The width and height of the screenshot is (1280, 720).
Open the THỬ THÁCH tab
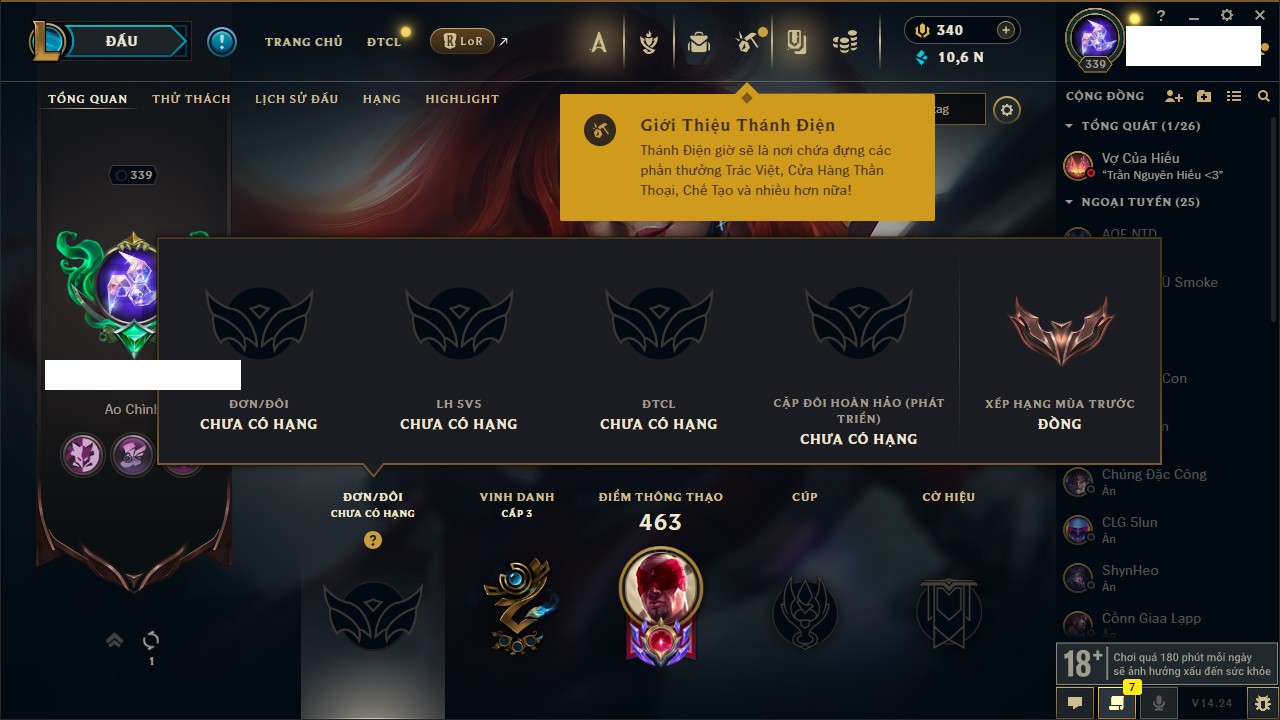point(191,99)
